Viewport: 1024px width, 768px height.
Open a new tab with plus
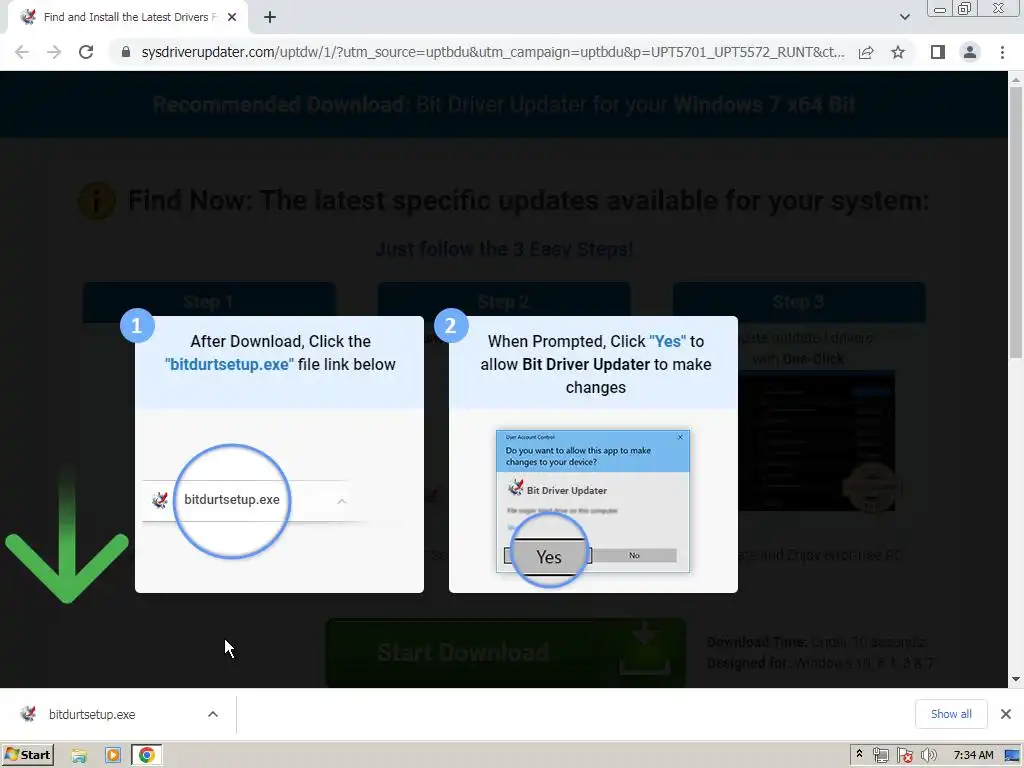[270, 18]
